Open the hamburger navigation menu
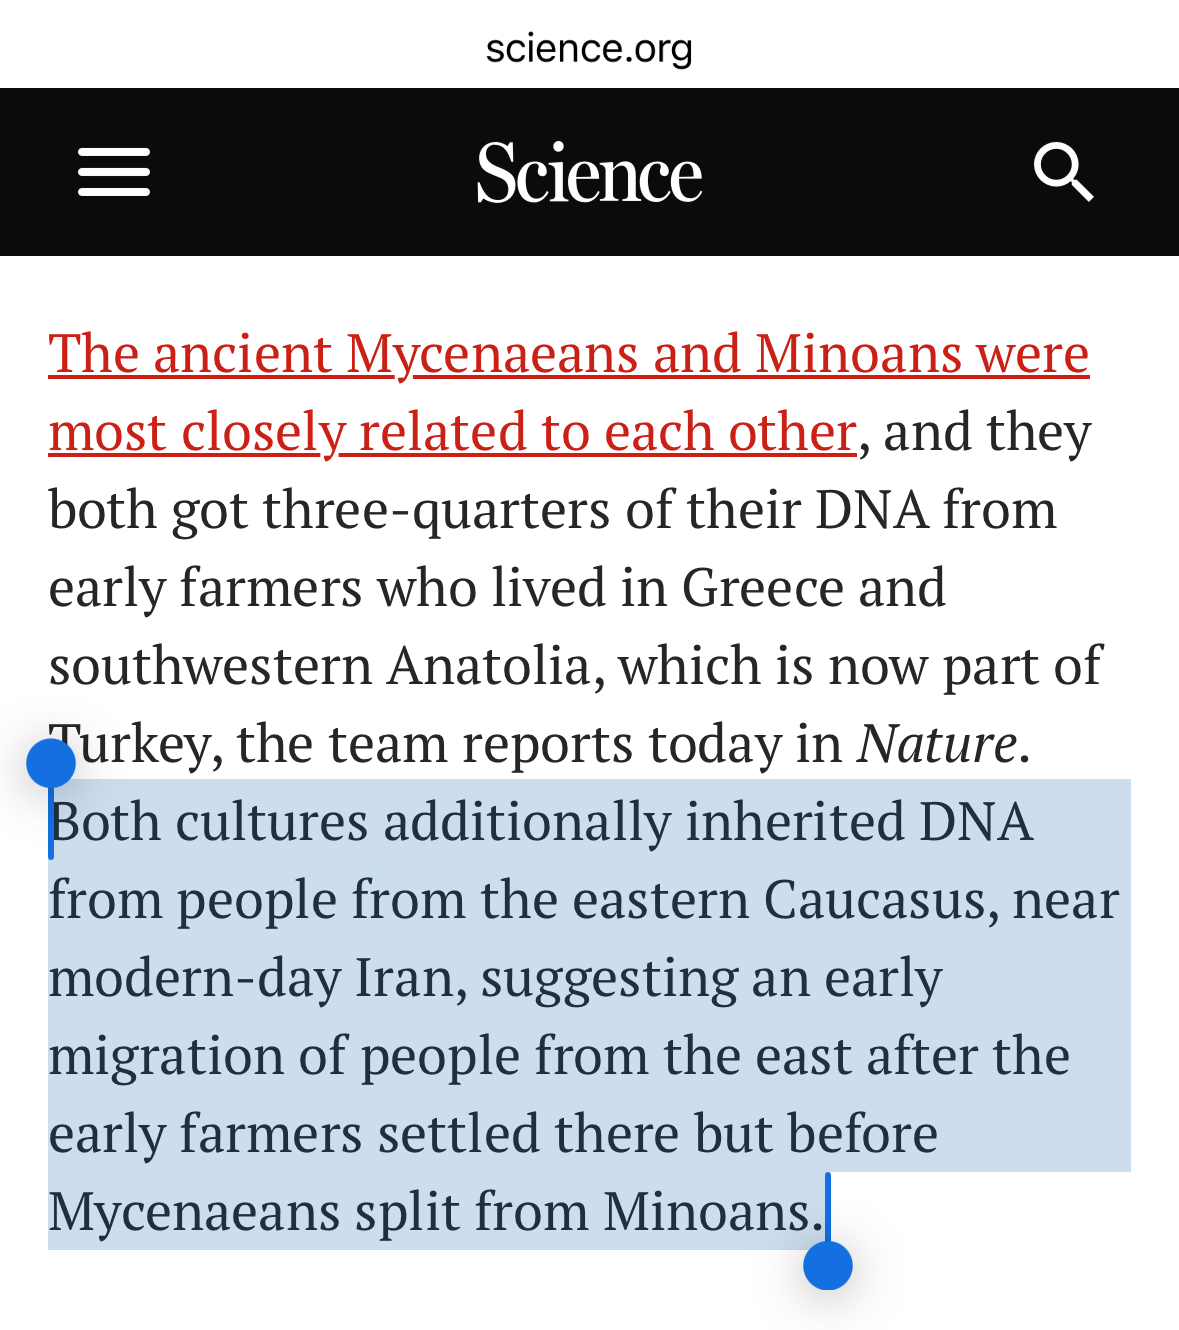 pos(114,172)
